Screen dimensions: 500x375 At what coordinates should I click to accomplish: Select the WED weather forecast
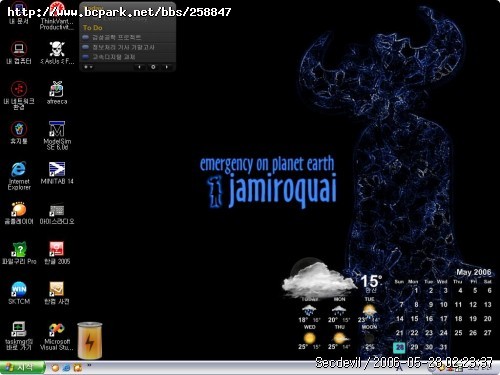309,337
